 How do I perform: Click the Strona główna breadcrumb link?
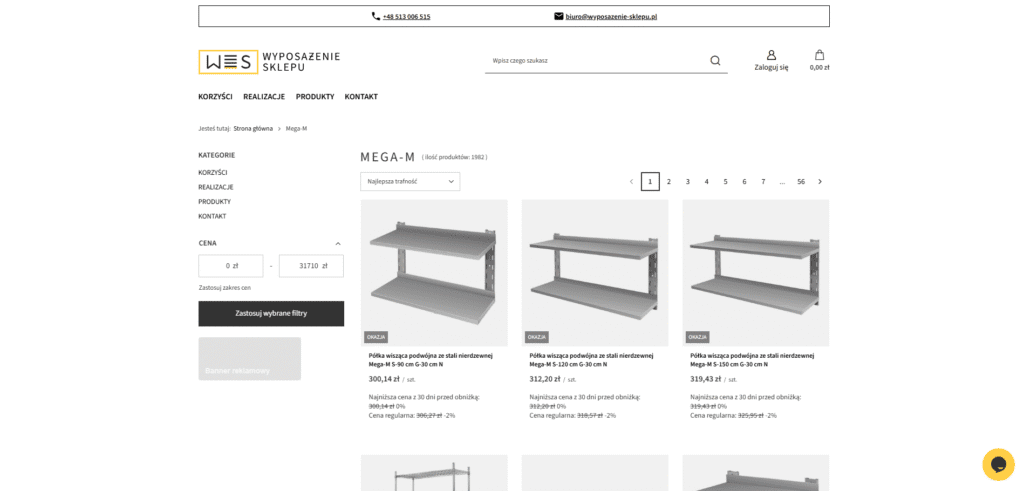[x=253, y=128]
